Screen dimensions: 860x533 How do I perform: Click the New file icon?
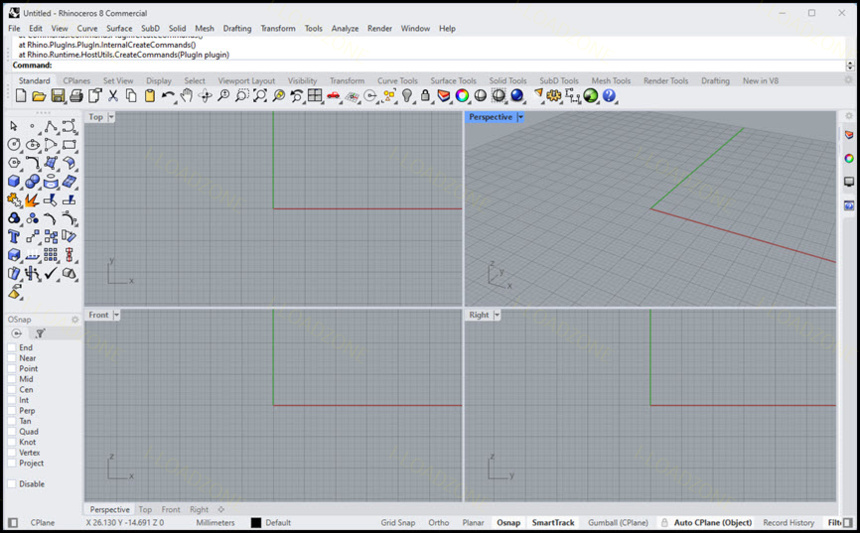point(21,96)
